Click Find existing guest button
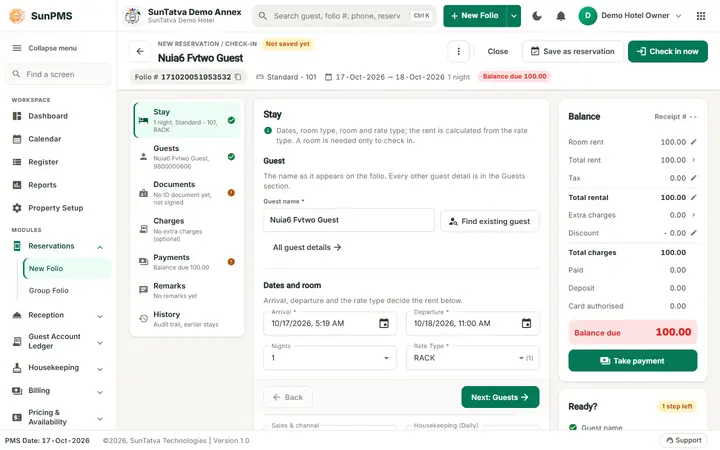The height and width of the screenshot is (450, 720). tap(489, 221)
